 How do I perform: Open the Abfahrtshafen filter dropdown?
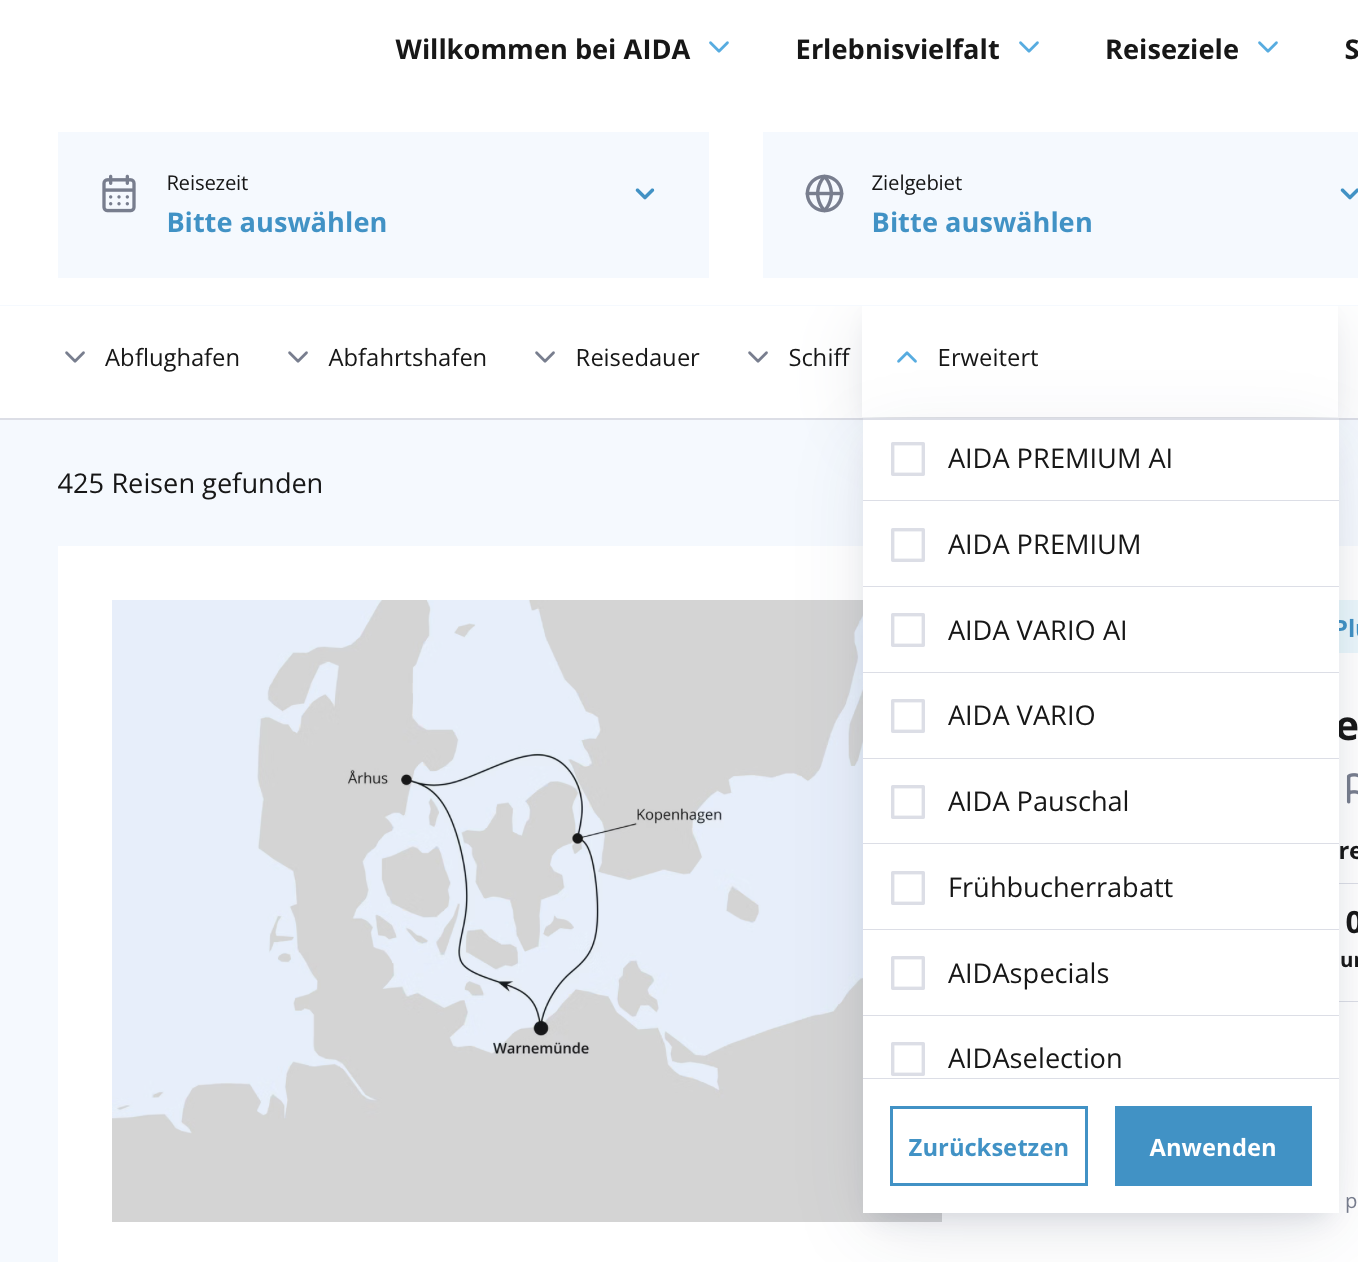pos(388,358)
